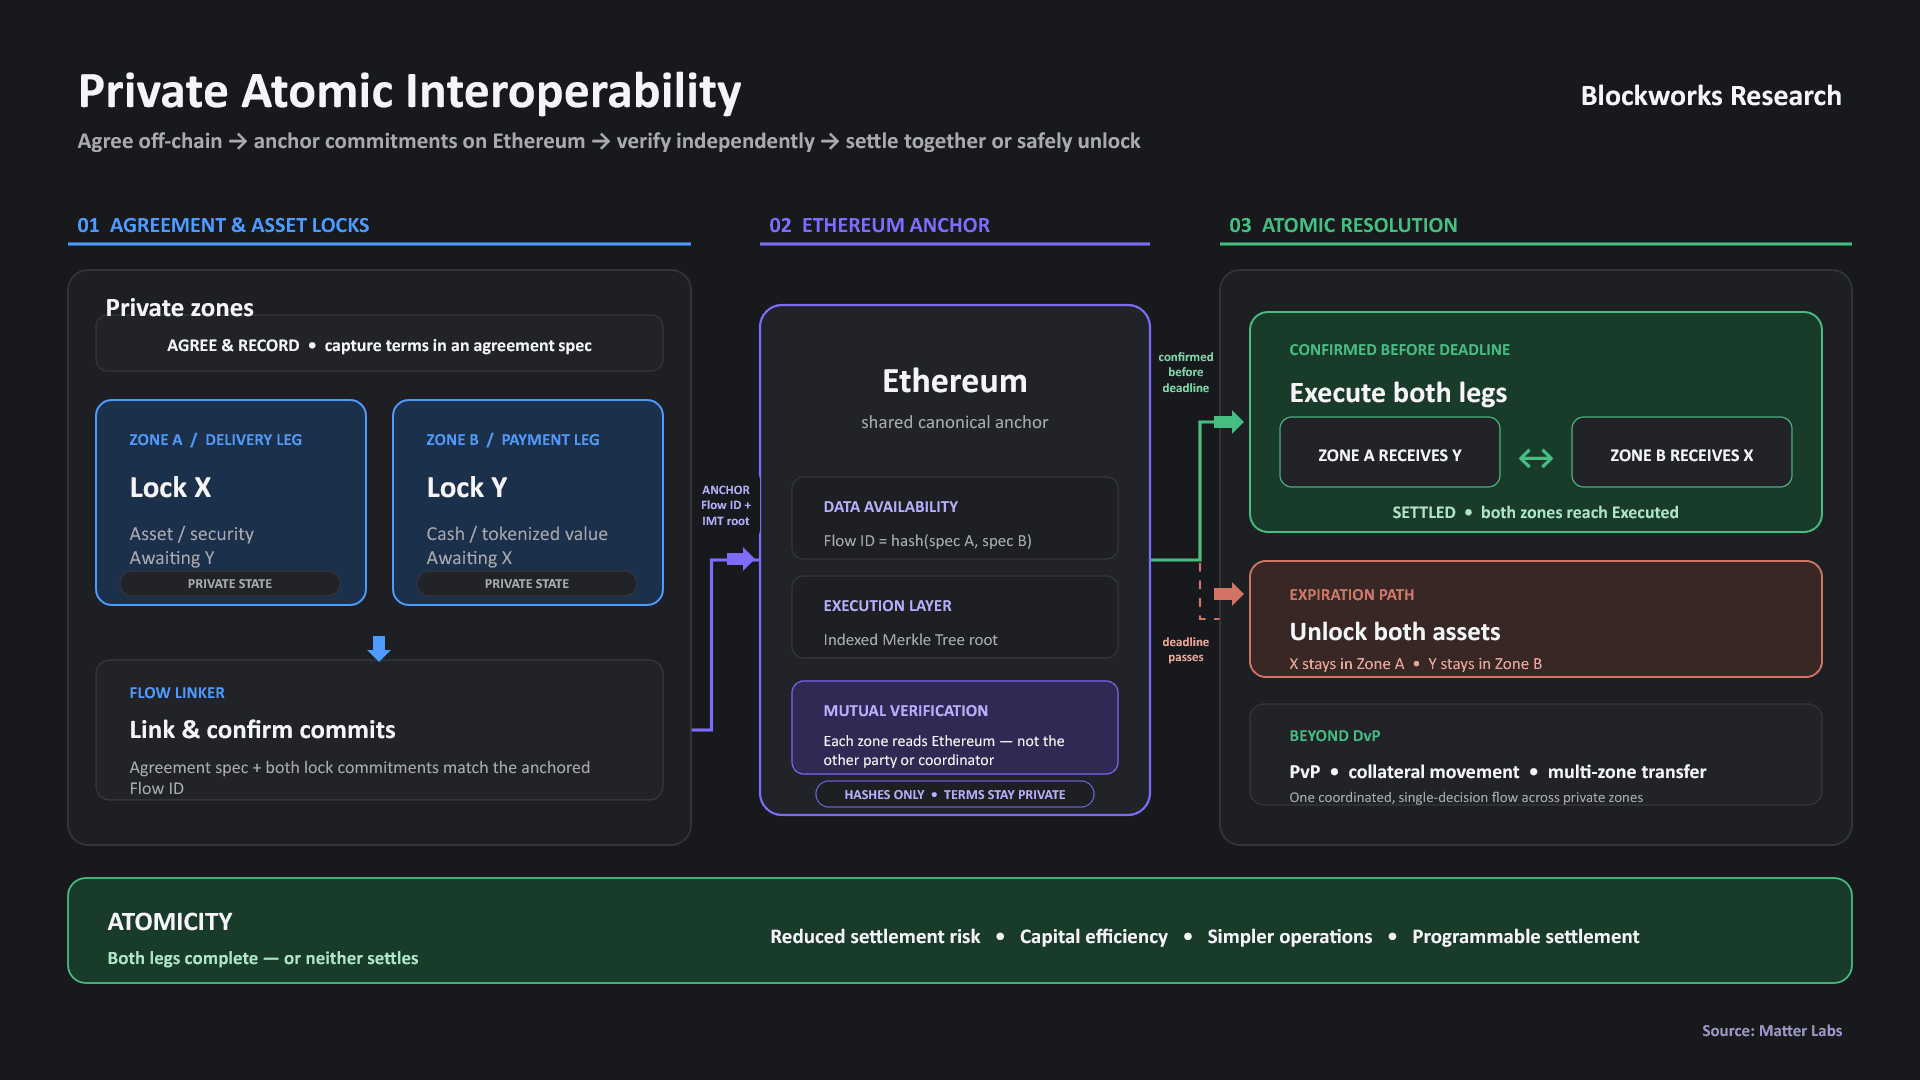Click the multi-zone transfer text
The width and height of the screenshot is (1920, 1080).
pyautogui.click(x=1627, y=772)
